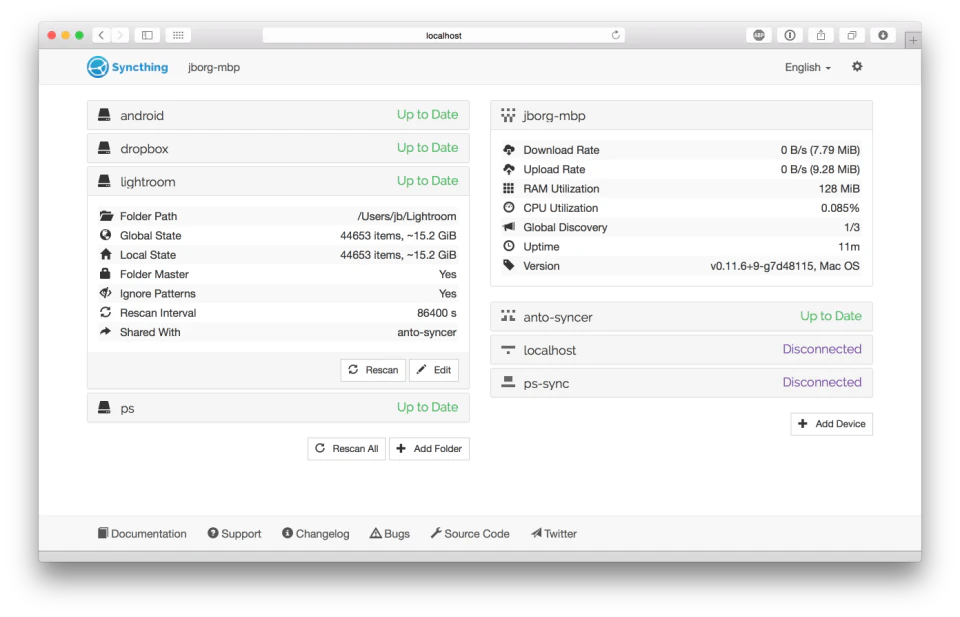Screen dimensions: 960x617
Task: Click the Download Rate cloud icon
Action: [510, 149]
